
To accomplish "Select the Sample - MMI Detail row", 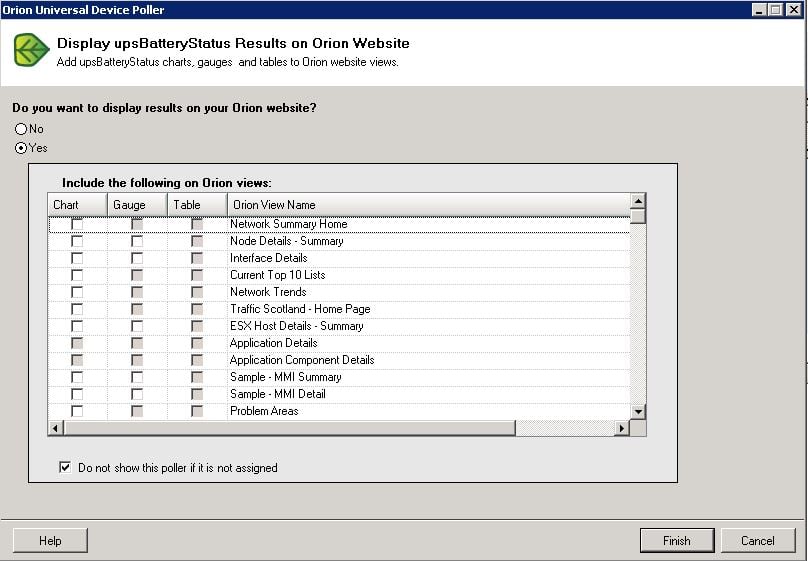I will coord(339,394).
